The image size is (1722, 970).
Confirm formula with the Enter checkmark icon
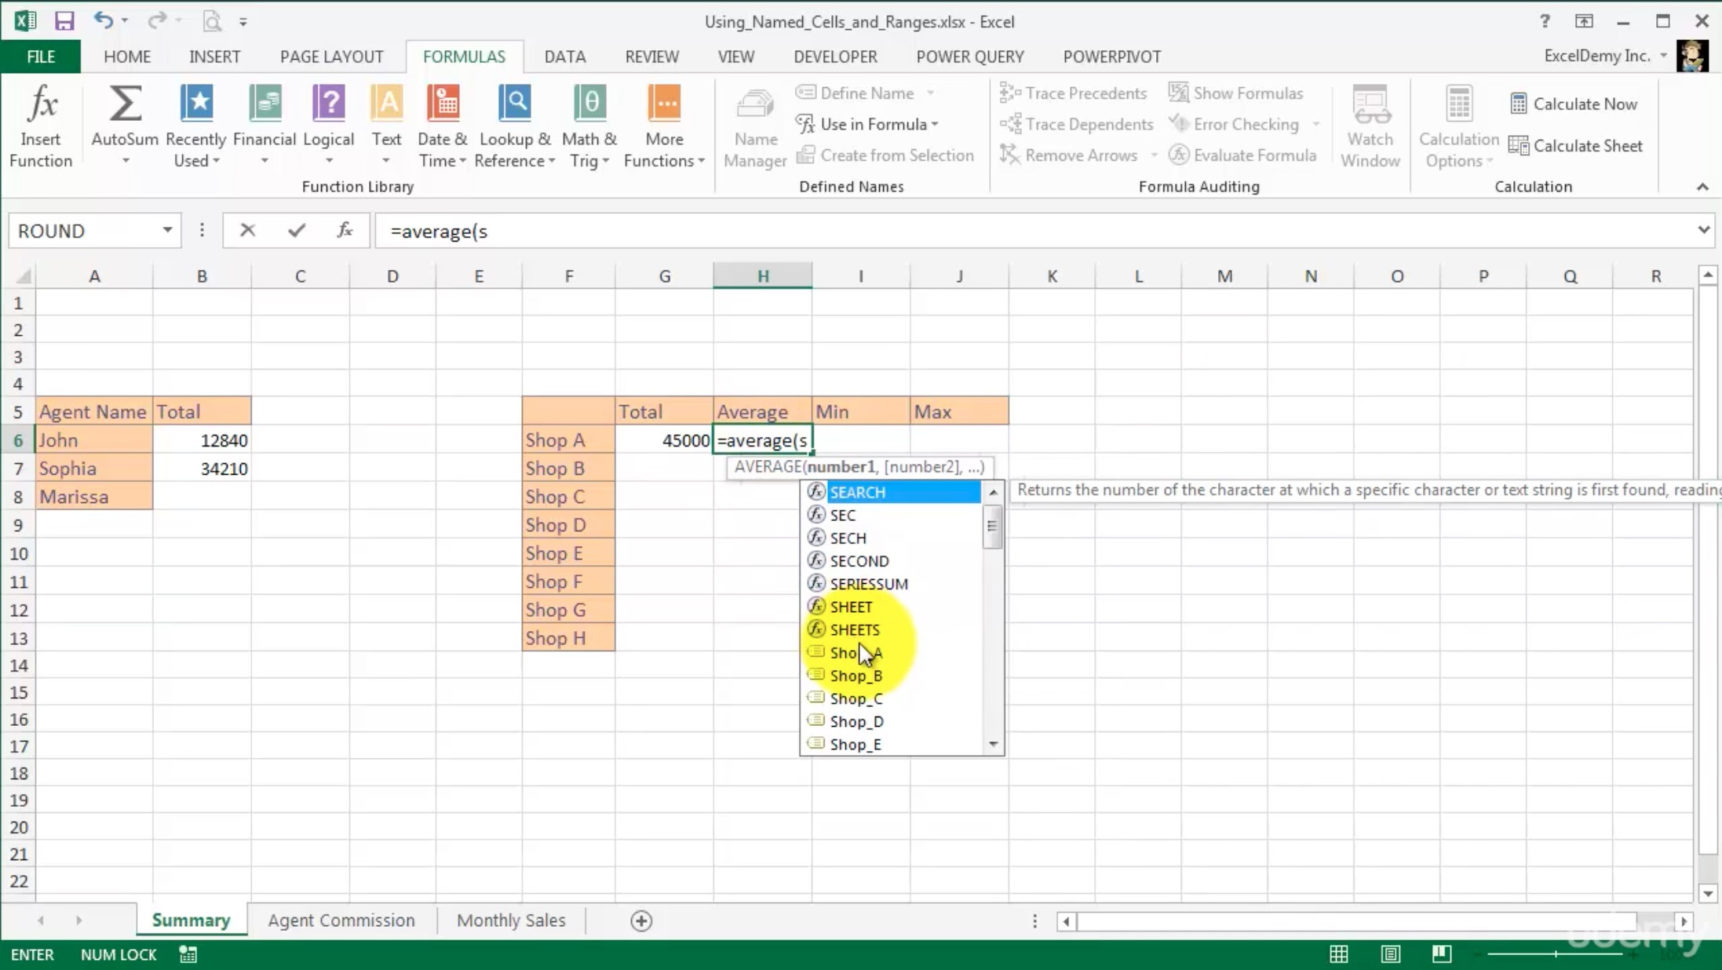tap(296, 231)
